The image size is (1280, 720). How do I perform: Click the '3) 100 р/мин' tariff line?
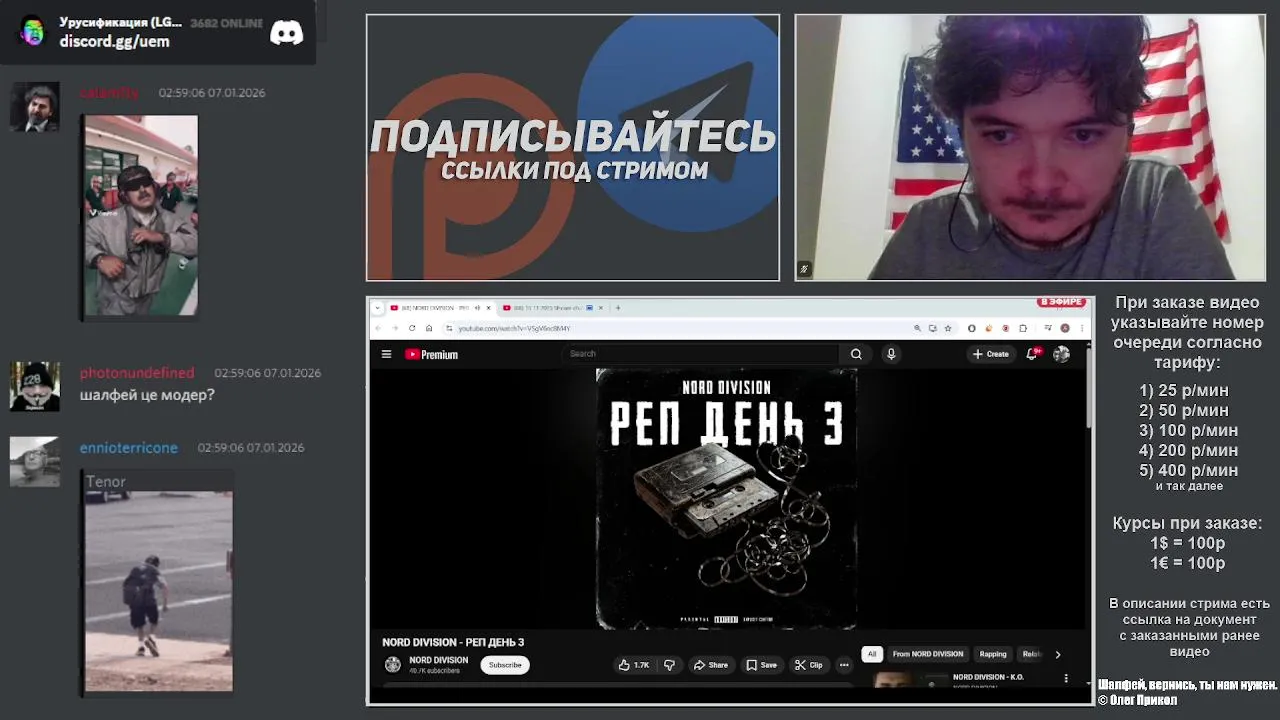[x=1188, y=430]
